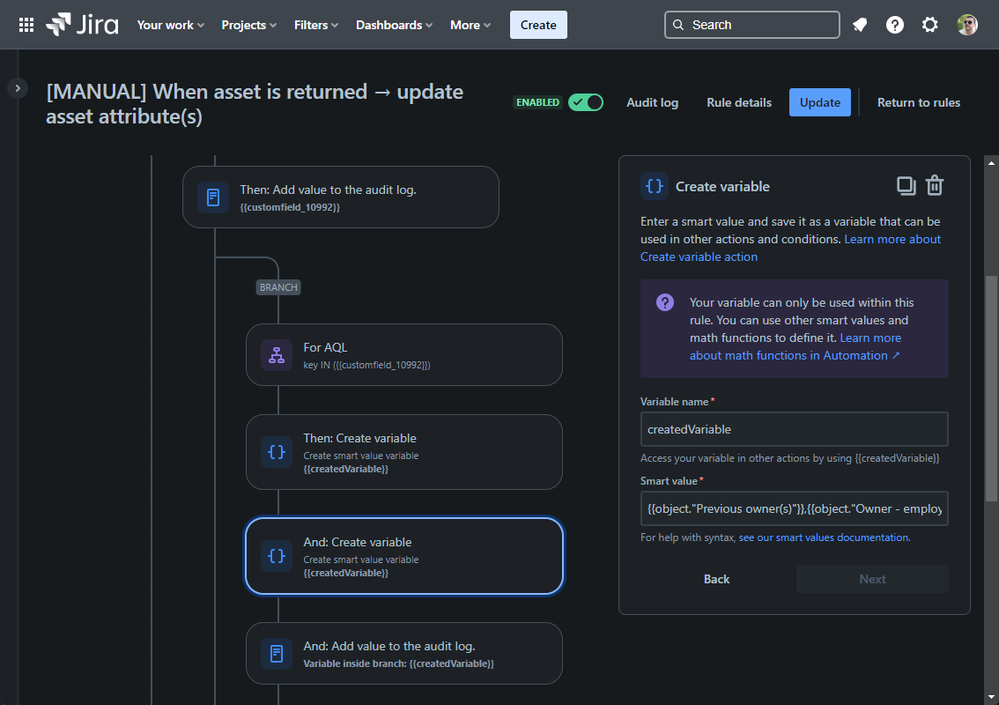Select the 'Then: Create variable' step

[x=404, y=452]
